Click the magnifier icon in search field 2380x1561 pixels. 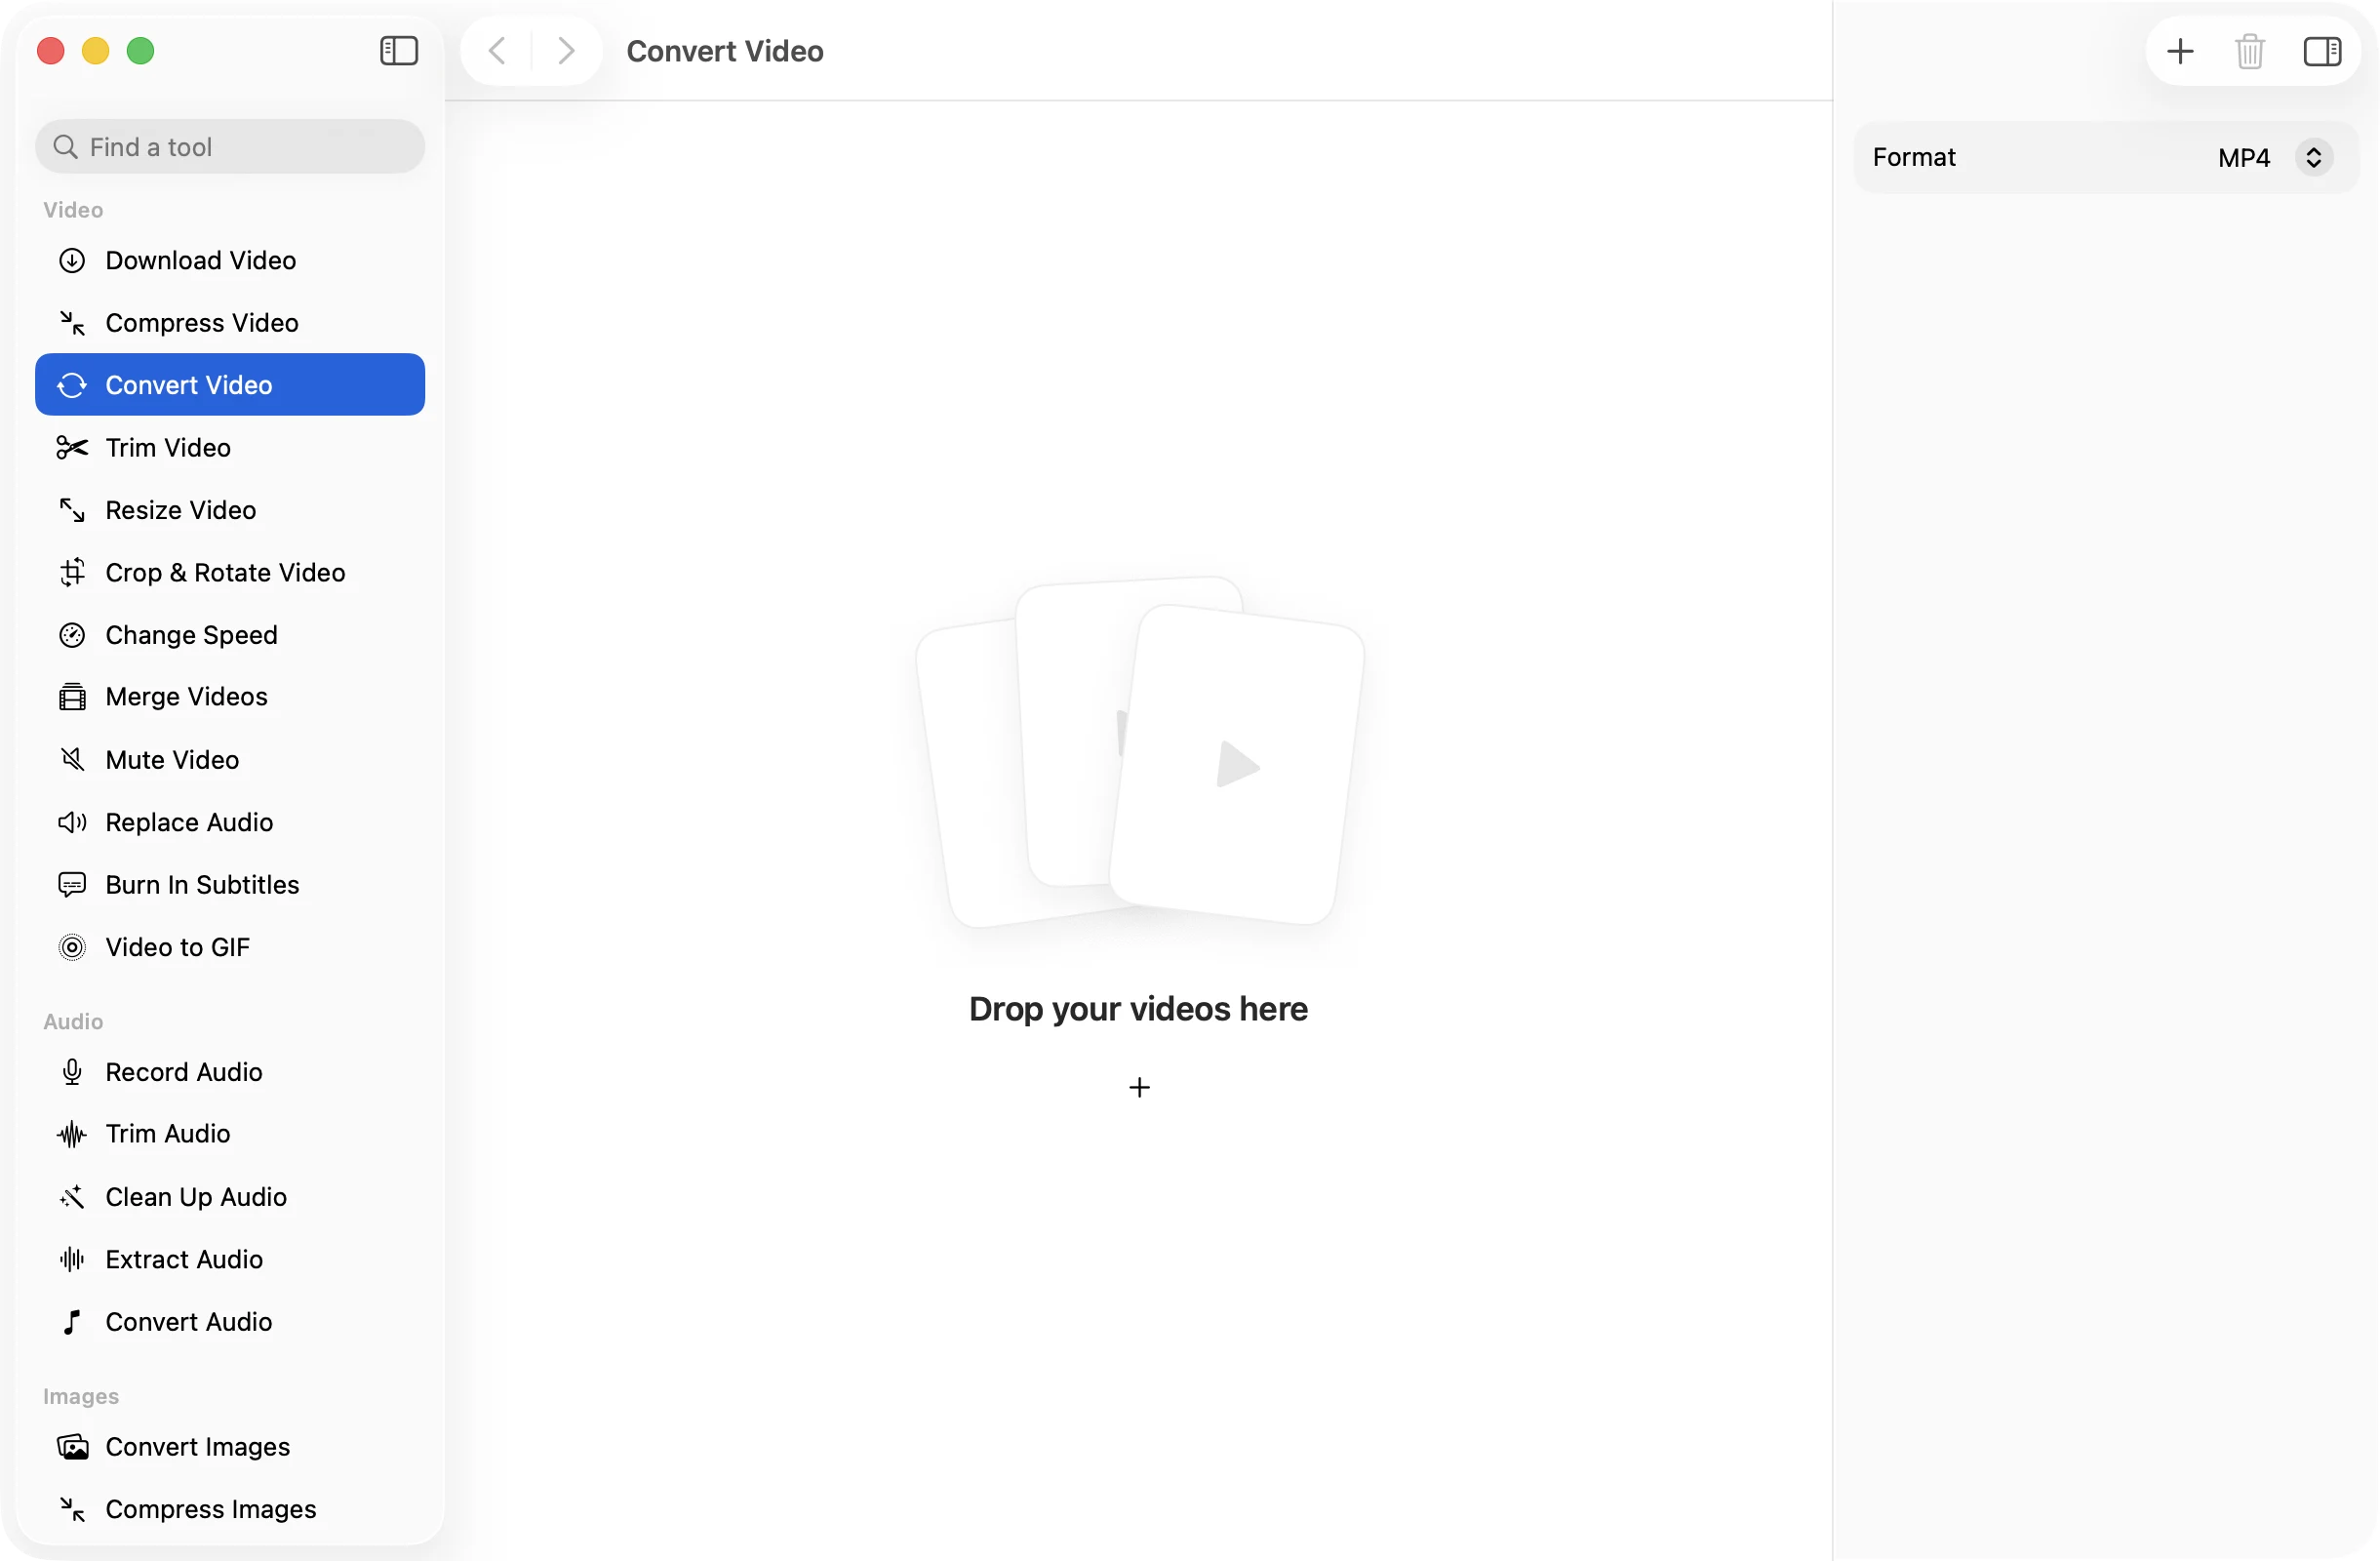tap(66, 147)
